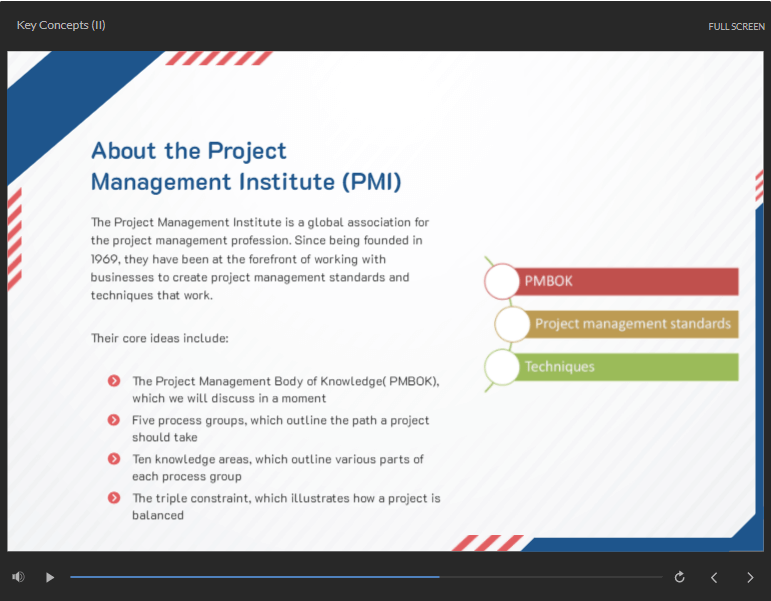Open FULL SCREEN mode
Image resolution: width=771 pixels, height=601 pixels.
(x=736, y=27)
